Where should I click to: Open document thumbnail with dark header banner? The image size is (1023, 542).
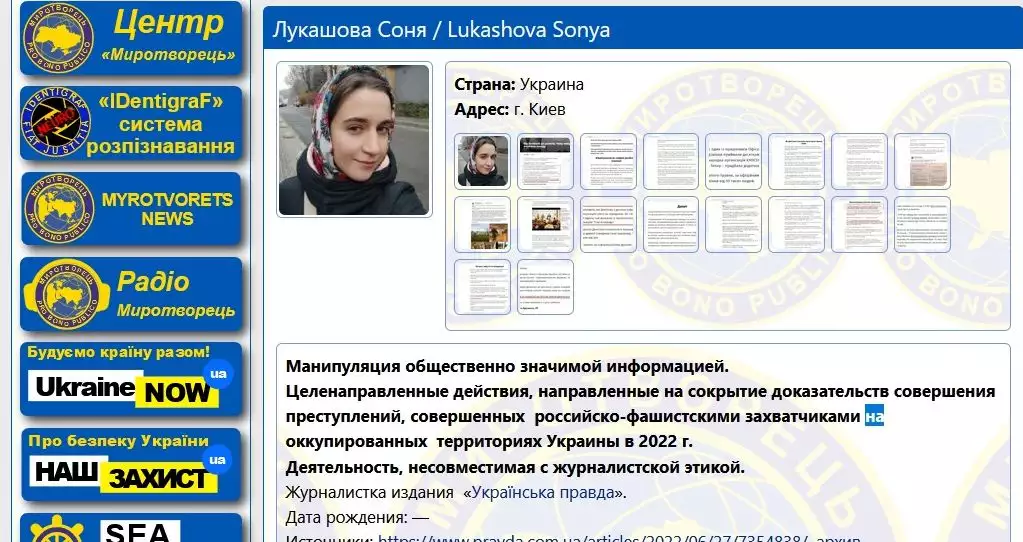545,161
